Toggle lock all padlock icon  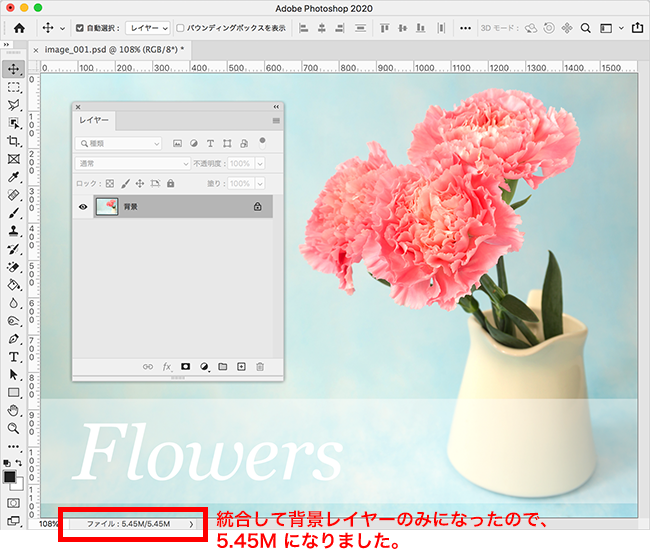(x=170, y=183)
